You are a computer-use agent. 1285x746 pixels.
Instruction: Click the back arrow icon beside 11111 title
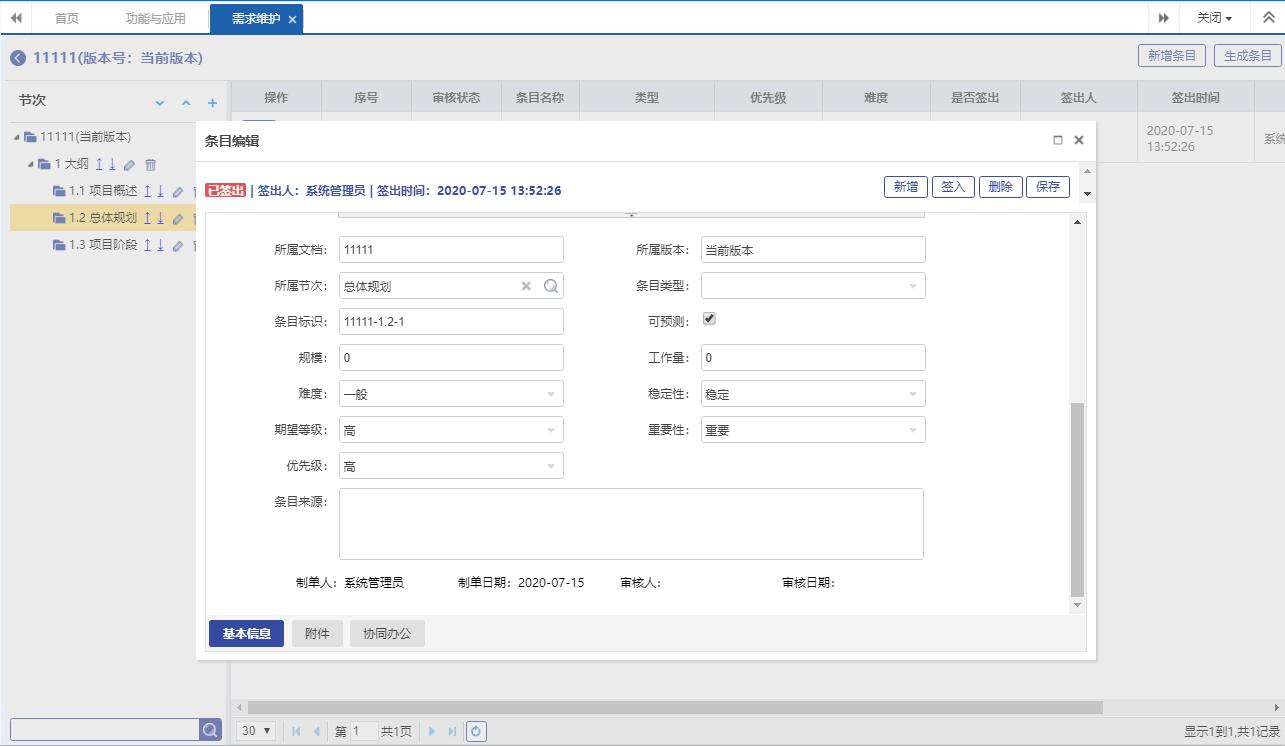[x=18, y=58]
